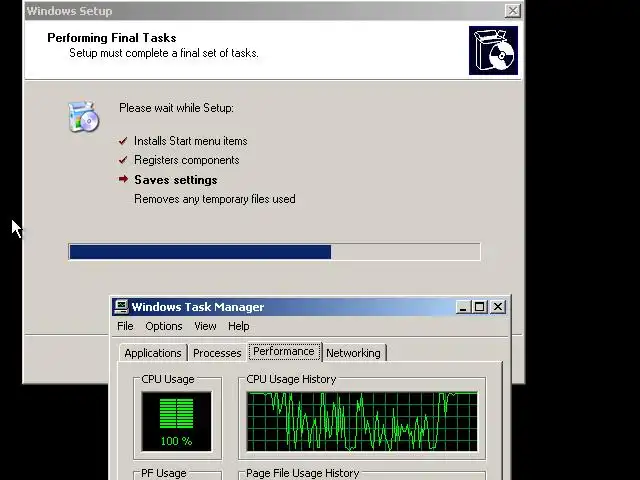Click 'Installs Start menu items' text
The image size is (640, 480).
[x=191, y=141]
